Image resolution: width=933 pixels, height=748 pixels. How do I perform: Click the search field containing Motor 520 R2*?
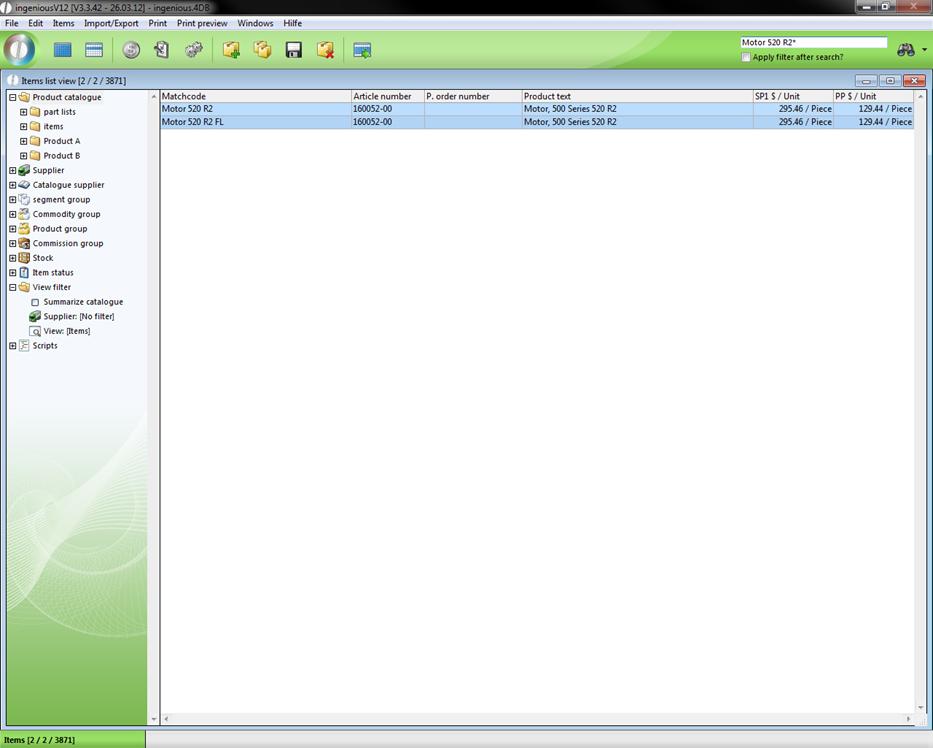point(813,43)
